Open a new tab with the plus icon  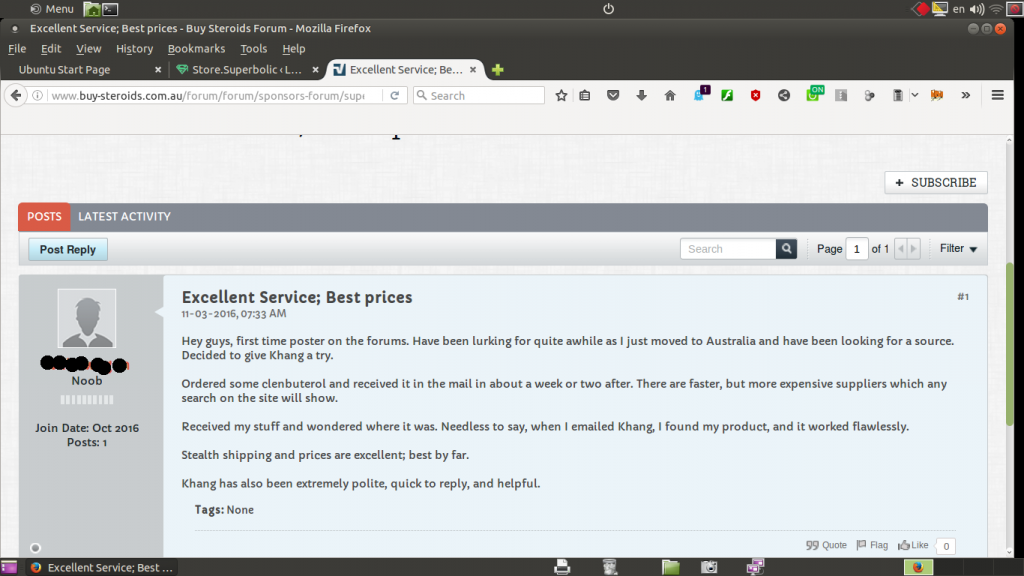(x=498, y=70)
